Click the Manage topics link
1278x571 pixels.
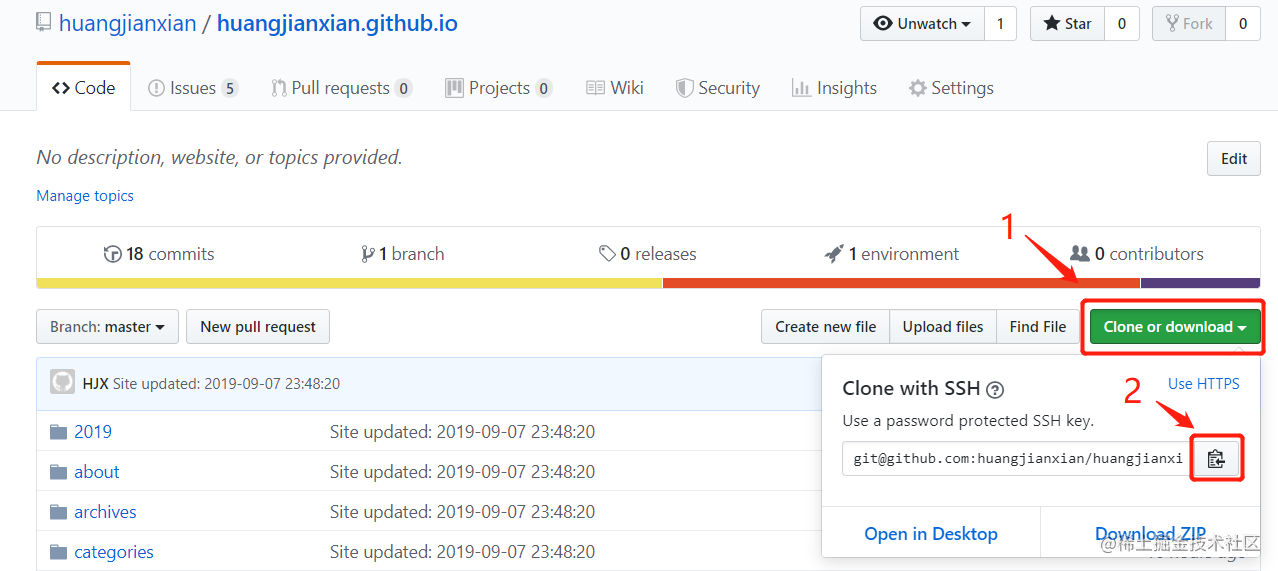tap(85, 196)
